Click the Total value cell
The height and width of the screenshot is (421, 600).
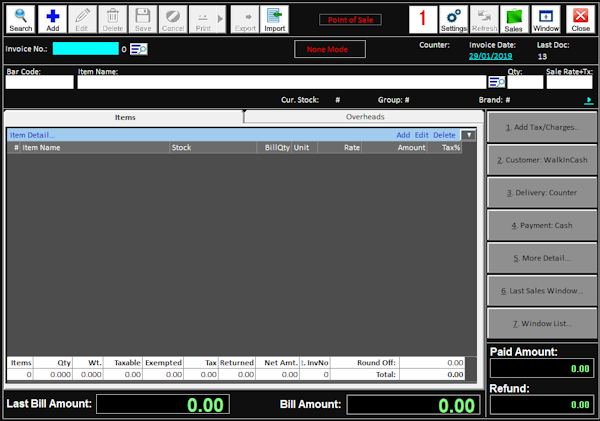click(x=432, y=374)
